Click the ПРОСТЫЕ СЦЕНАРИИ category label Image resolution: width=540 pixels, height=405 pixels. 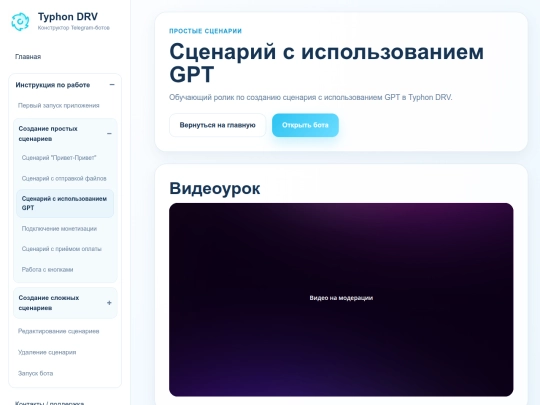[x=205, y=31]
